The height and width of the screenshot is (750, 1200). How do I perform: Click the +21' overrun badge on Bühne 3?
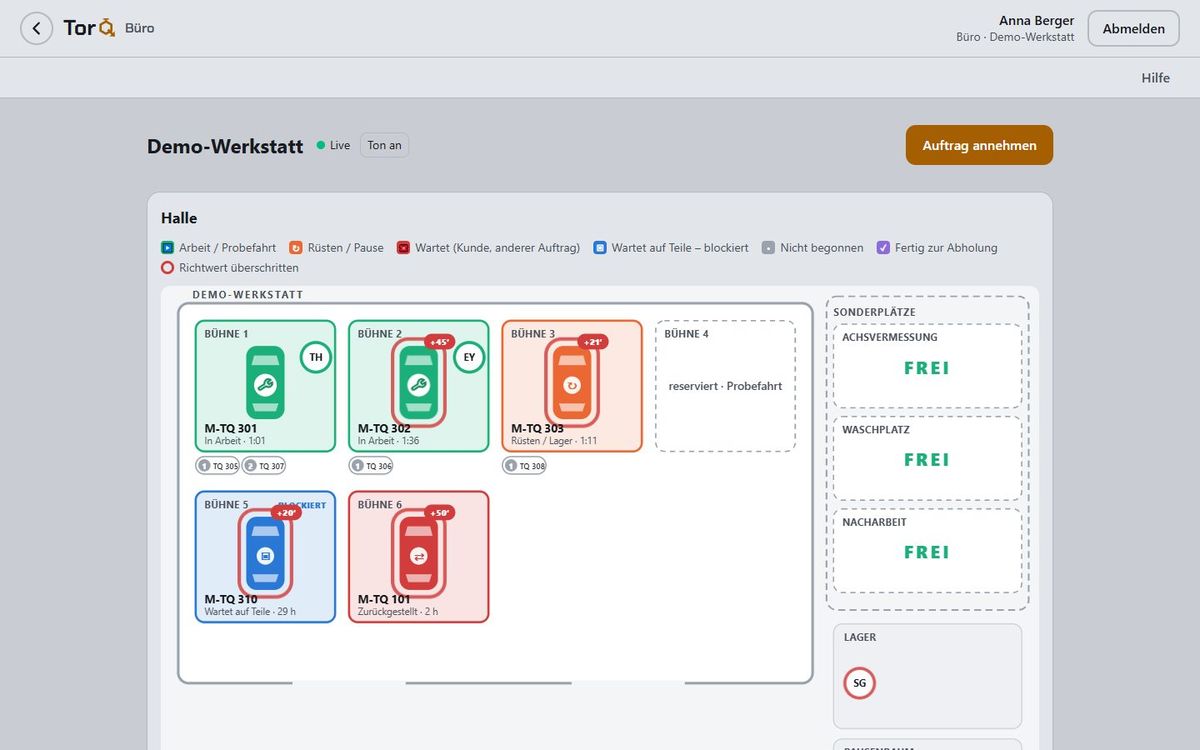593,342
